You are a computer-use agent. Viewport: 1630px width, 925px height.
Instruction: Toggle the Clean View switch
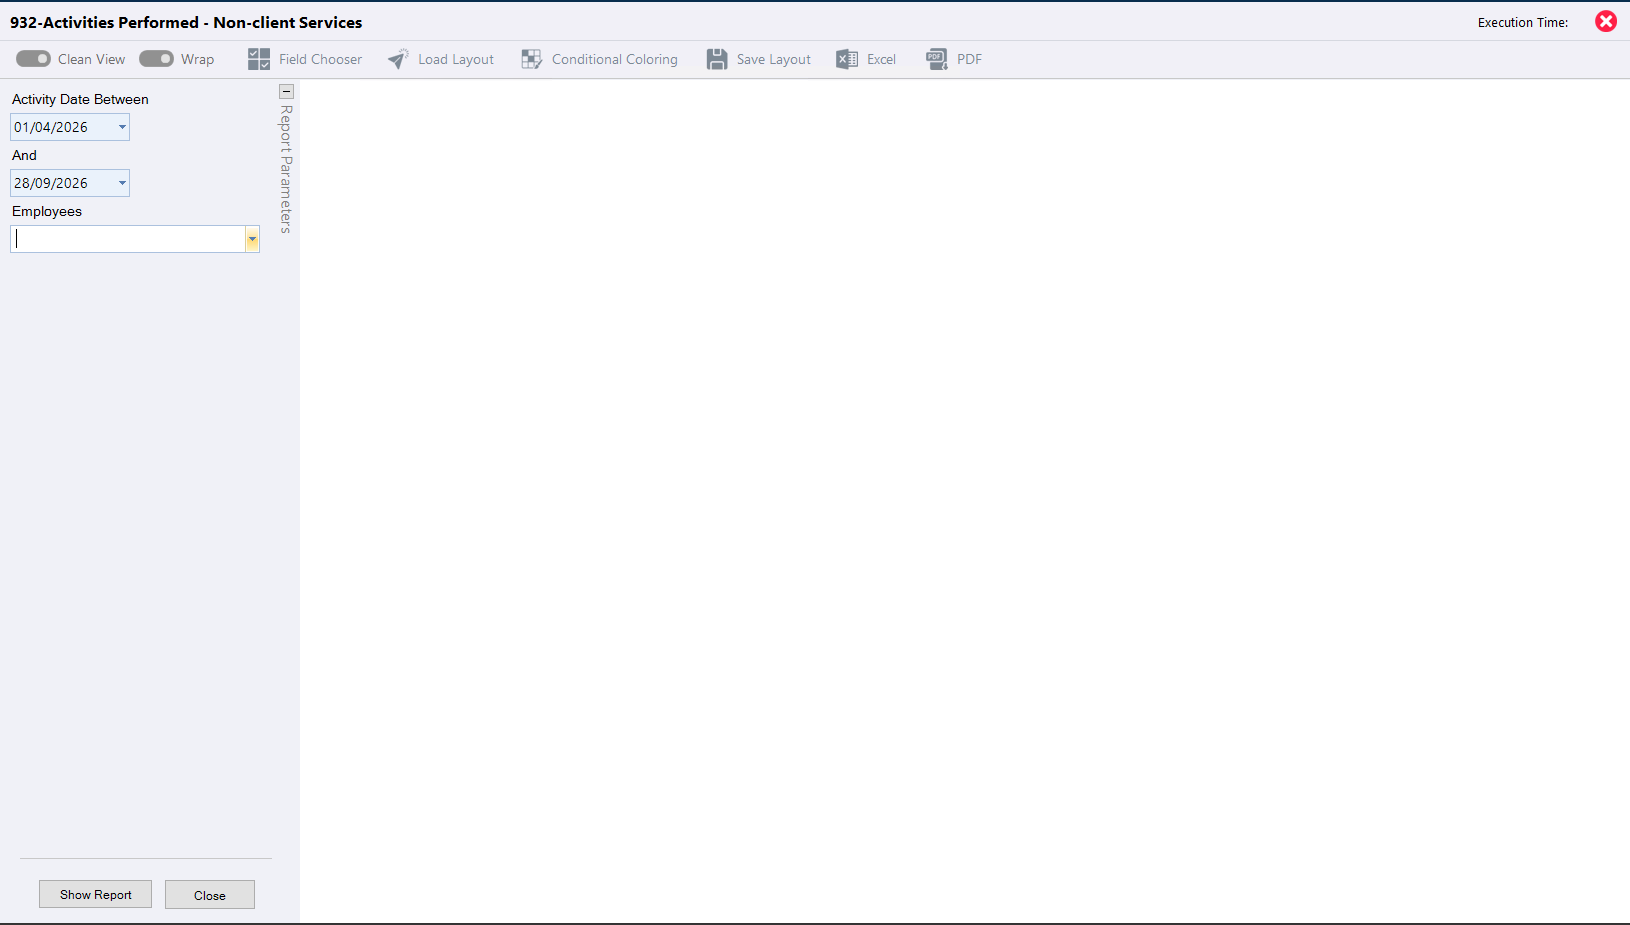33,59
